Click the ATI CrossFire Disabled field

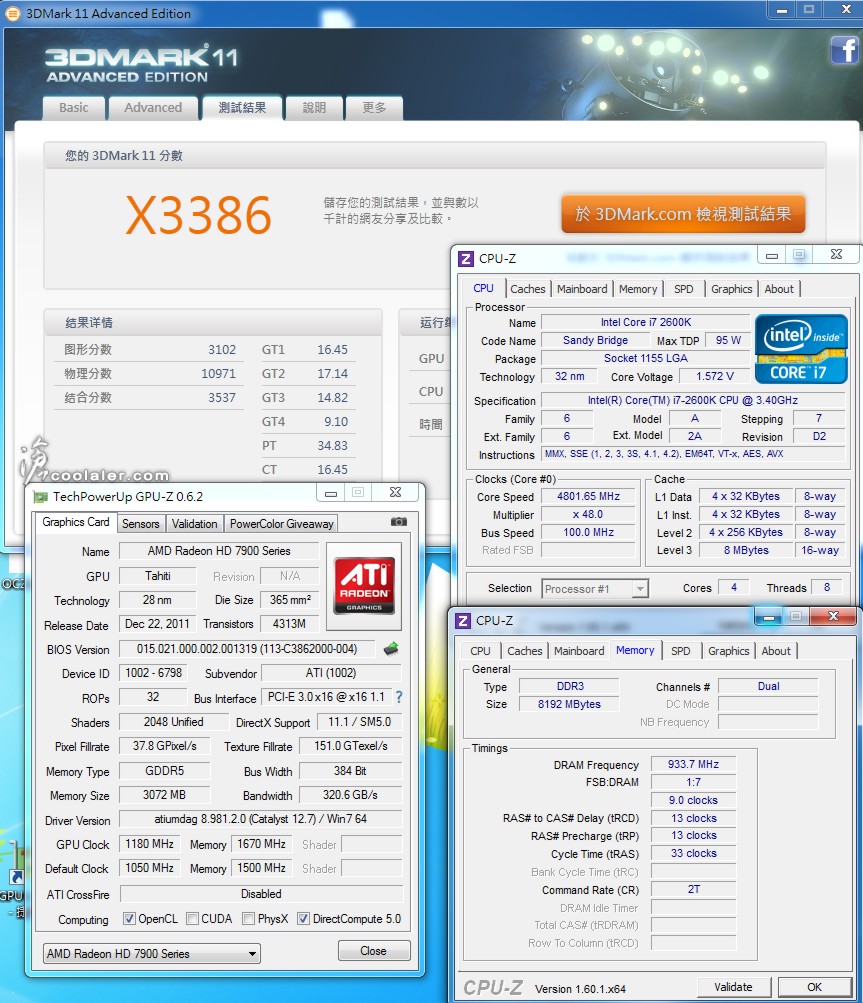(261, 894)
